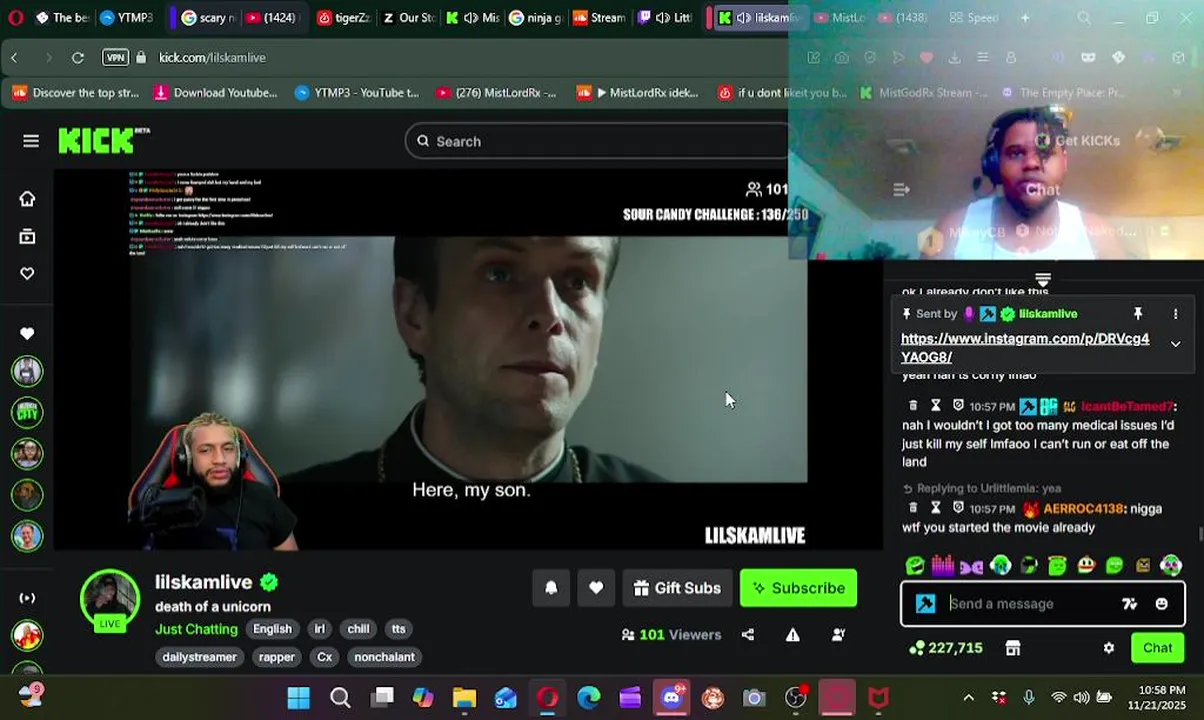Switch to the 'Our Sto' browser tab
The width and height of the screenshot is (1204, 720).
[408, 17]
